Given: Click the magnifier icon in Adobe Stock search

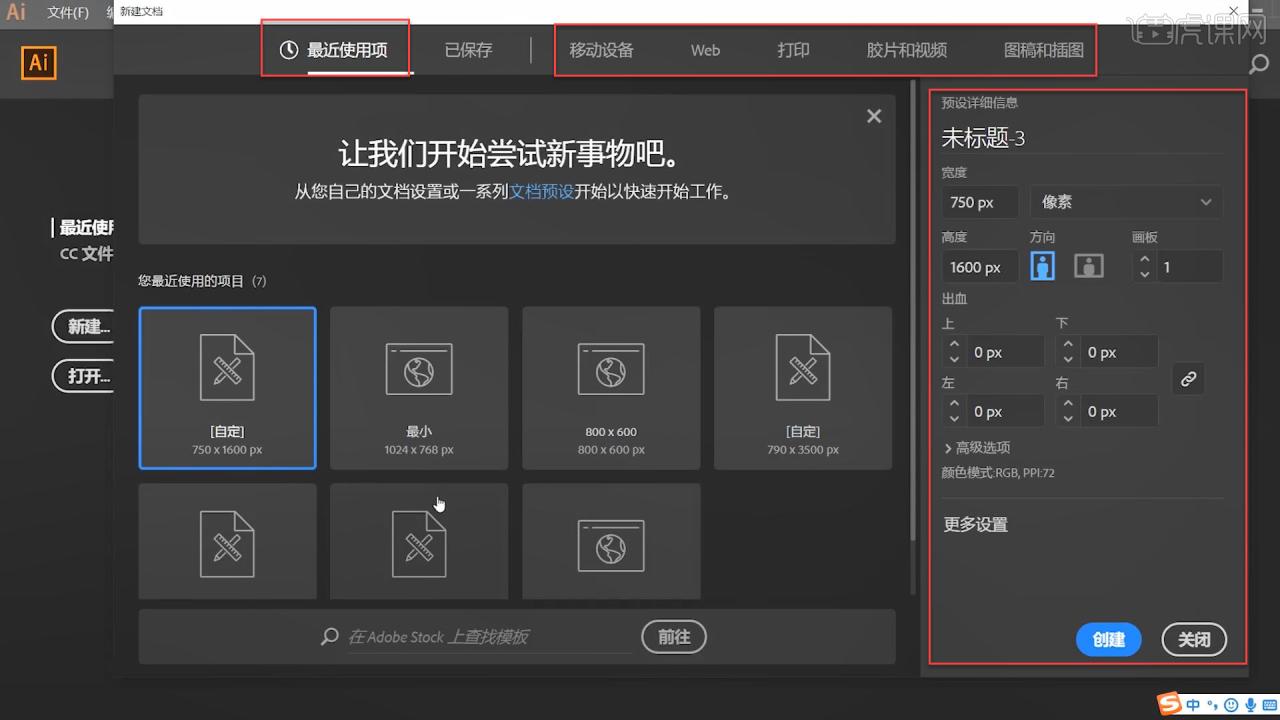Looking at the screenshot, I should 330,636.
